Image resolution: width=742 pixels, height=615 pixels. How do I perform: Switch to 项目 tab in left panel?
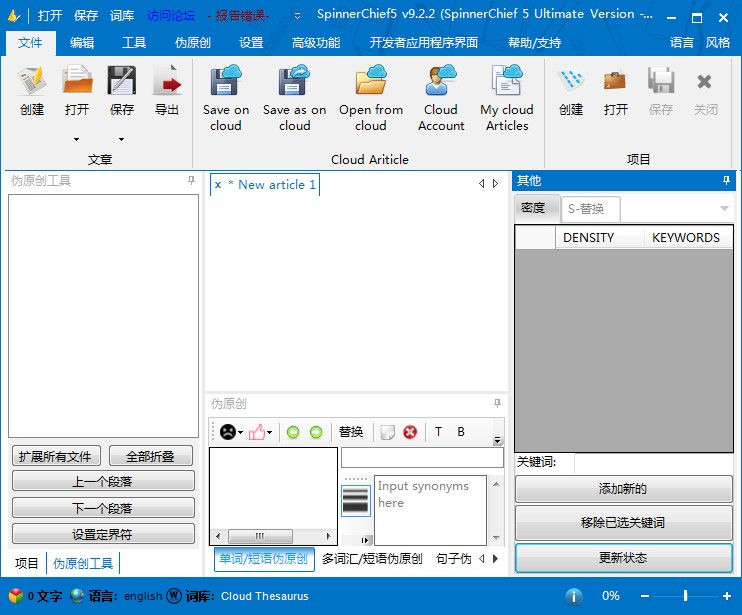(x=26, y=563)
